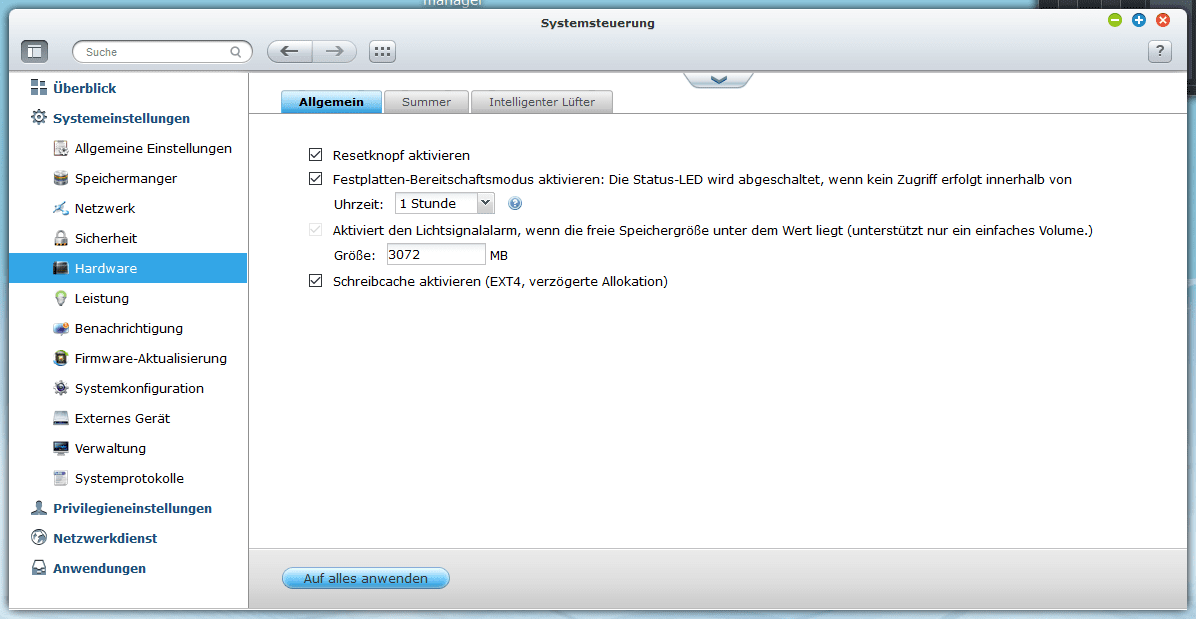This screenshot has width=1196, height=619.
Task: Minimize window with green button
Action: click(x=1115, y=21)
